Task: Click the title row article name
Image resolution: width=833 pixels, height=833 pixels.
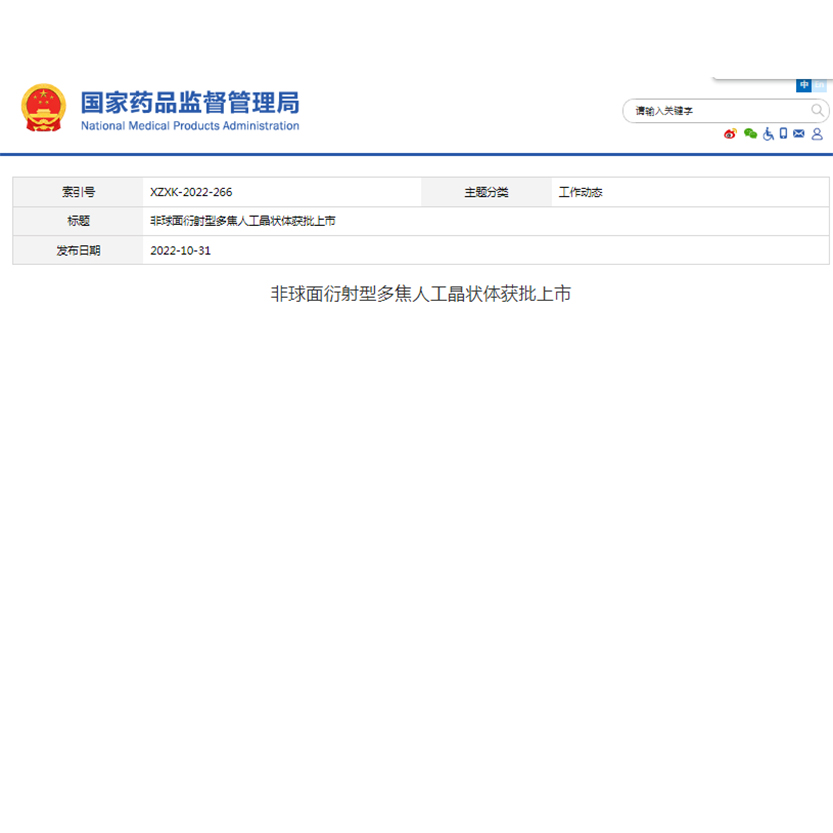Action: pyautogui.click(x=242, y=221)
